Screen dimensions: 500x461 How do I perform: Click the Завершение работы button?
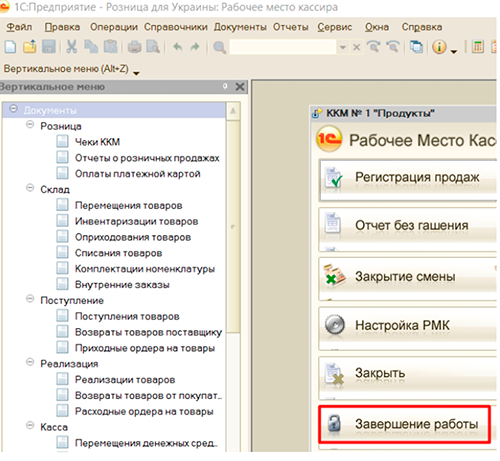(x=404, y=424)
